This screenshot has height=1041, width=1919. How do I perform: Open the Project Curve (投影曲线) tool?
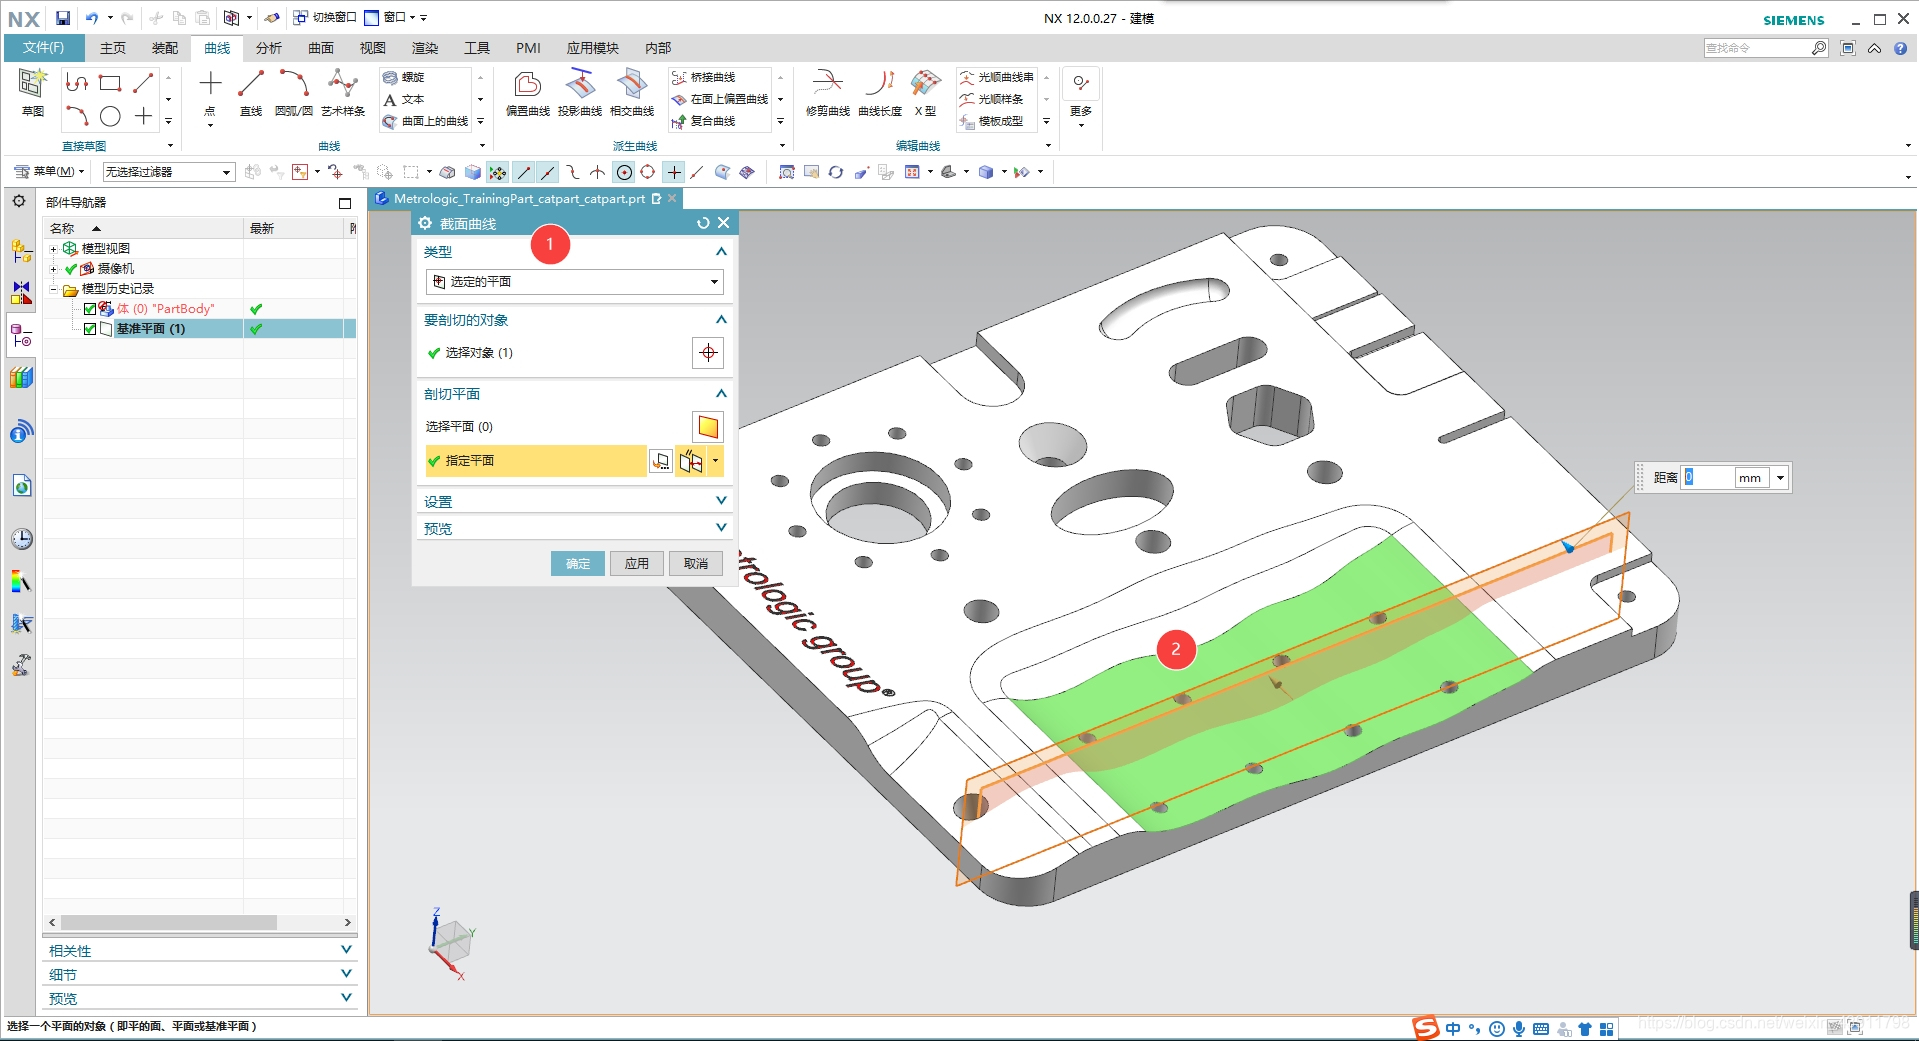pos(580,93)
